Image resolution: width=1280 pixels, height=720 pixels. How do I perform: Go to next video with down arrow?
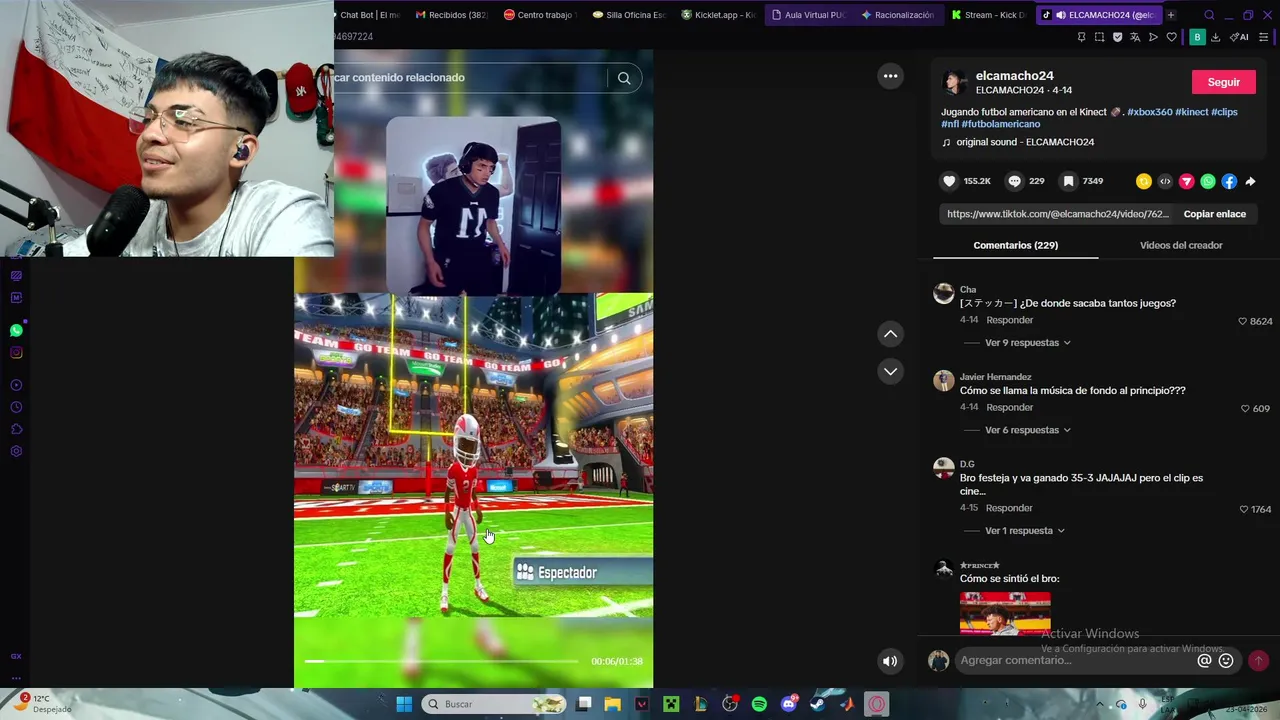click(890, 371)
